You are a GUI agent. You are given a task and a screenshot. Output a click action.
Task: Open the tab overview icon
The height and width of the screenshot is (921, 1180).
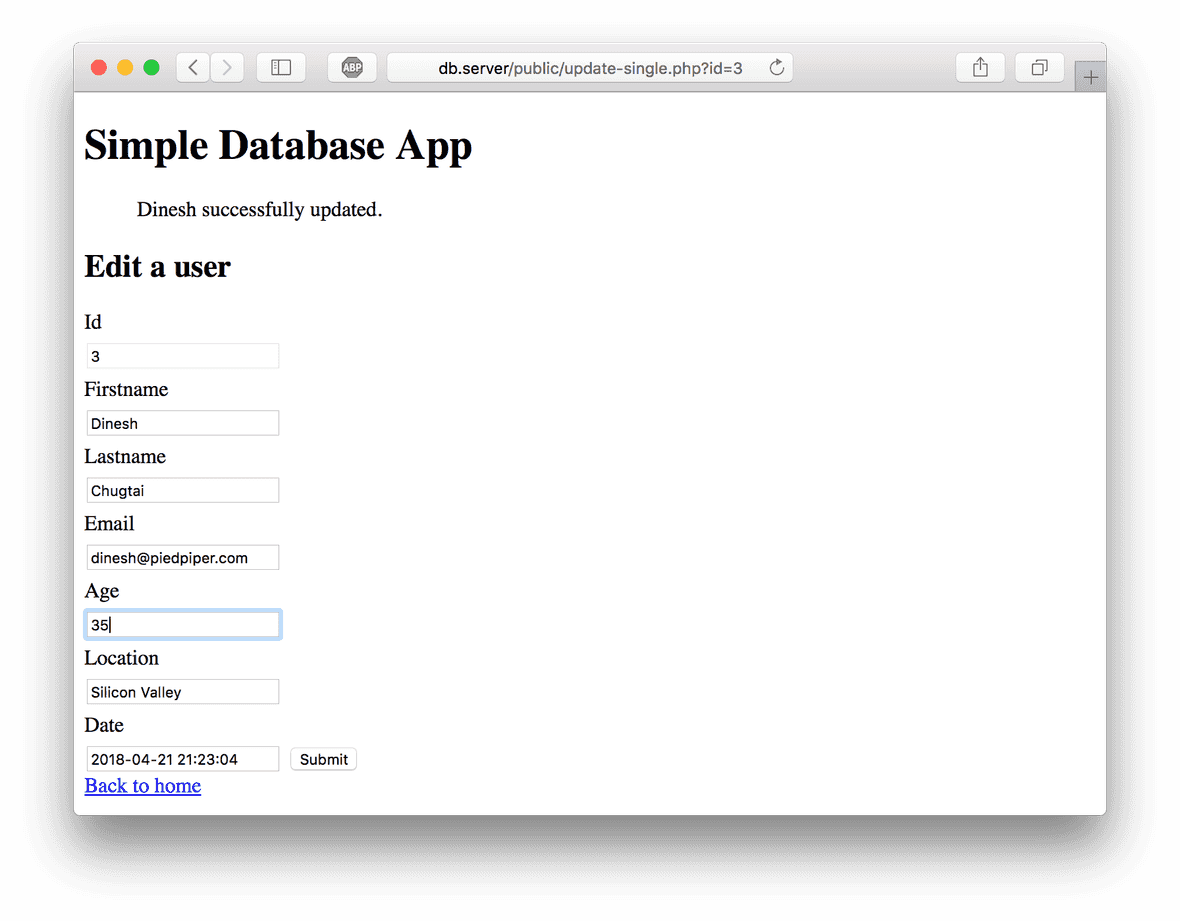[1039, 67]
